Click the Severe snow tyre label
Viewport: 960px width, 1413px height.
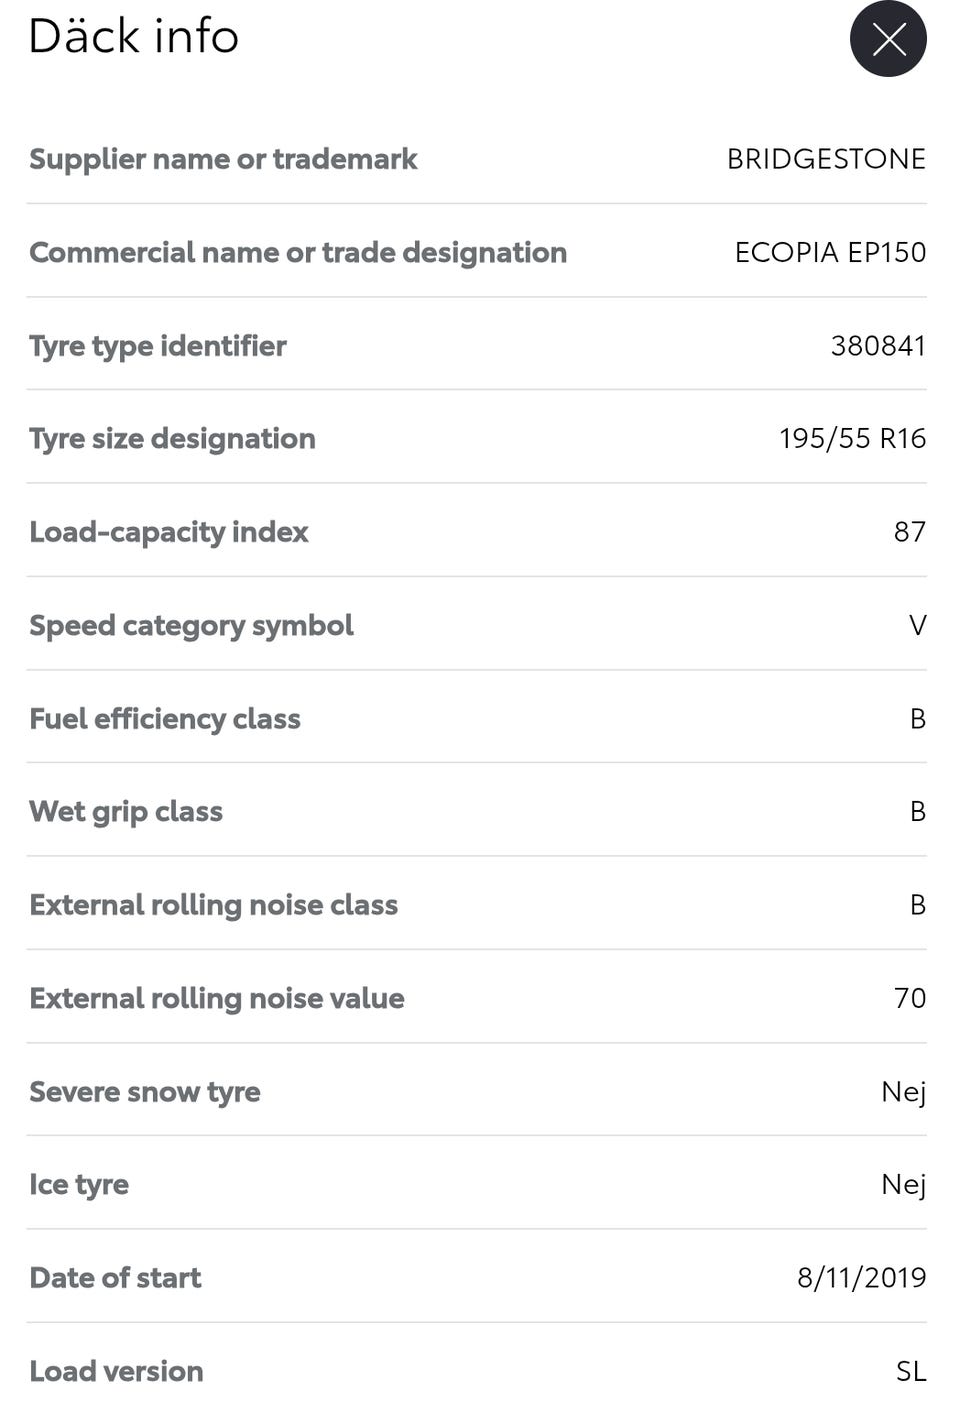point(145,1092)
